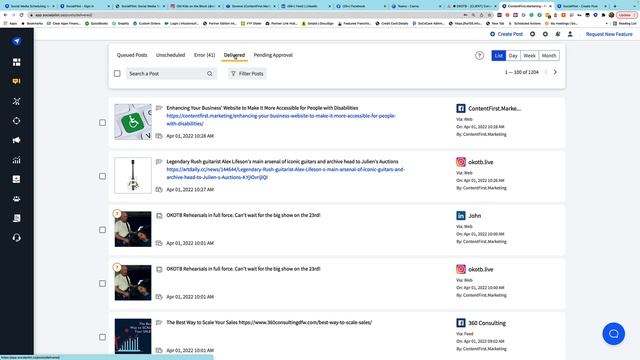Open the Delivered tab
Image resolution: width=640 pixels, height=360 pixels.
234,55
